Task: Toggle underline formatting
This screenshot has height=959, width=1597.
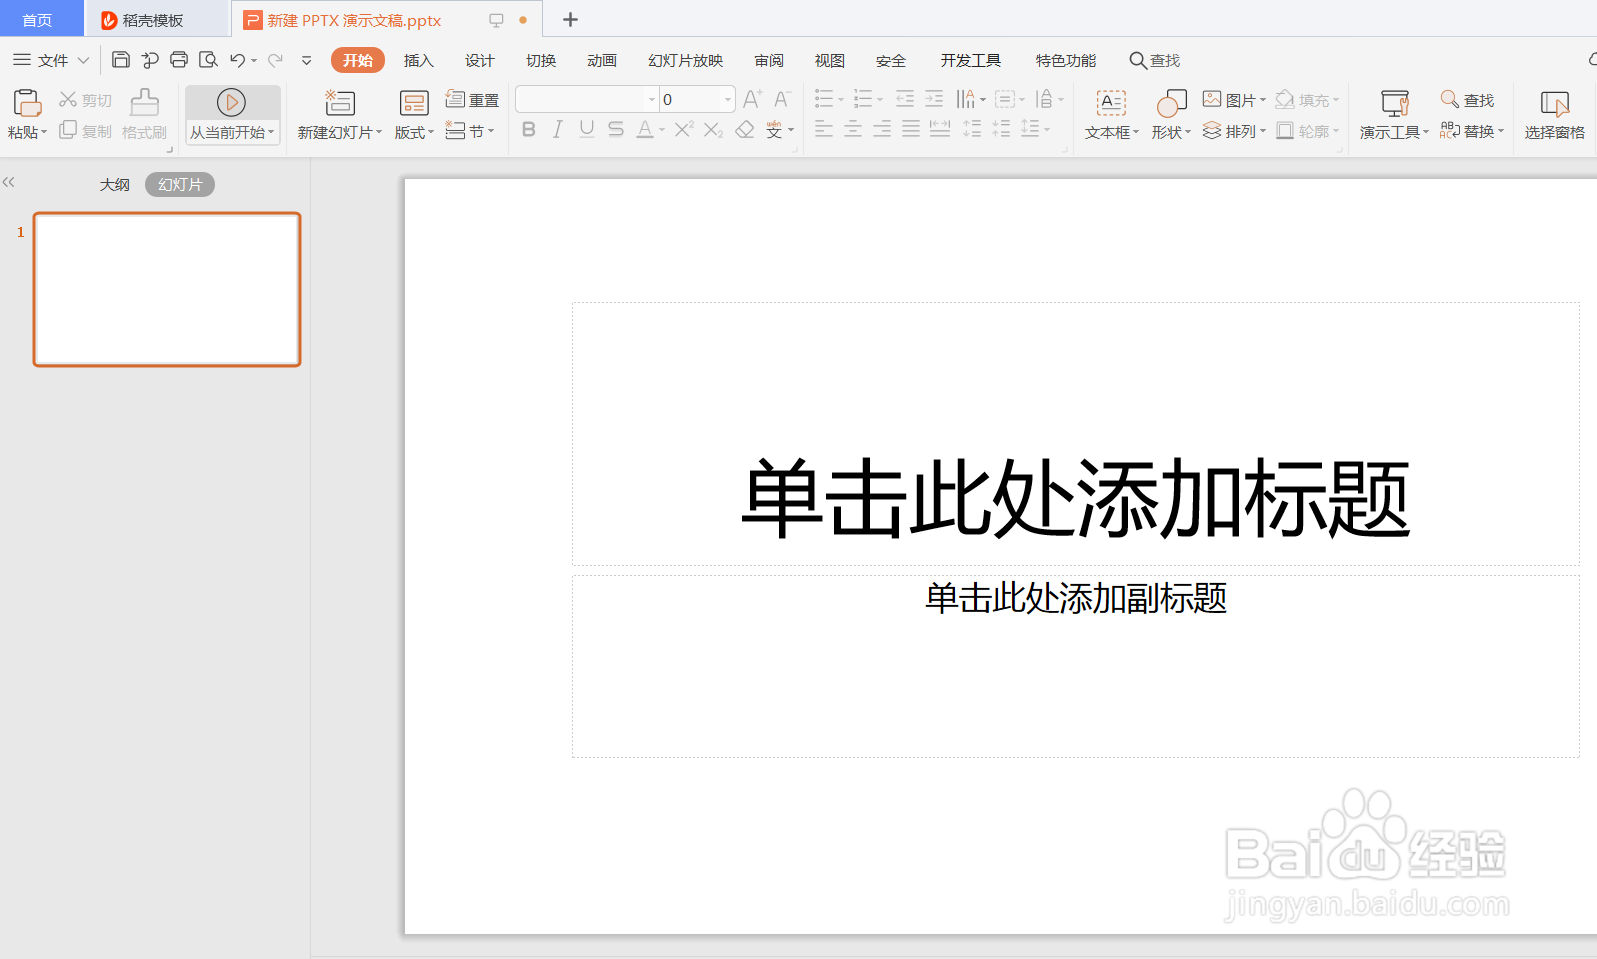Action: click(587, 129)
